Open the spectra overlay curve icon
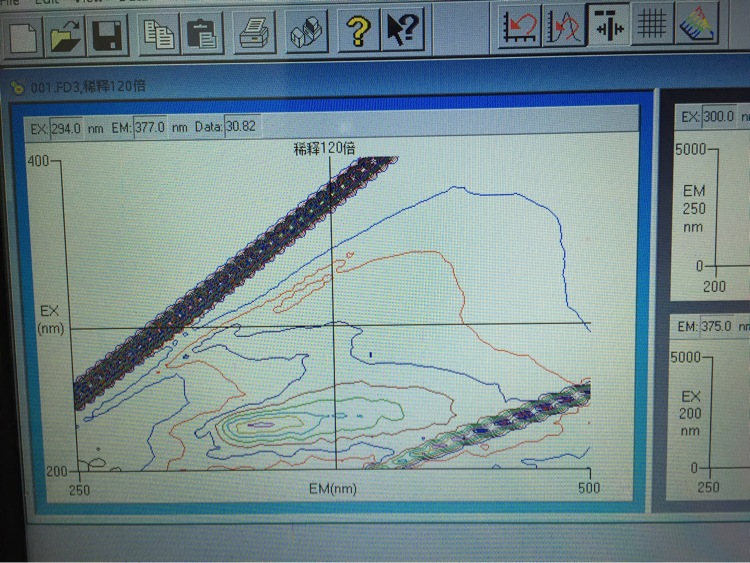 click(564, 25)
